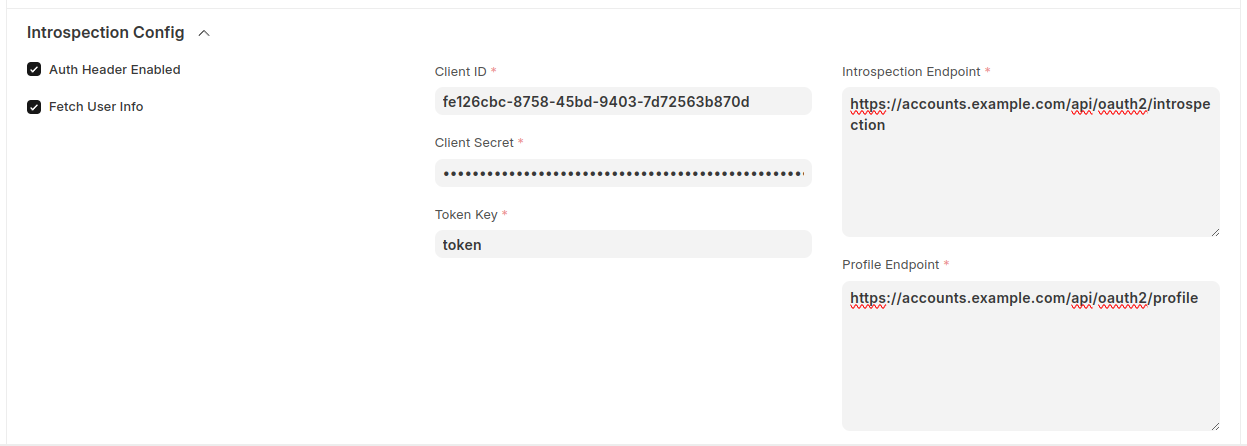Image resolution: width=1247 pixels, height=446 pixels.
Task: Click the Auth Header Enabled label text
Action: (114, 70)
